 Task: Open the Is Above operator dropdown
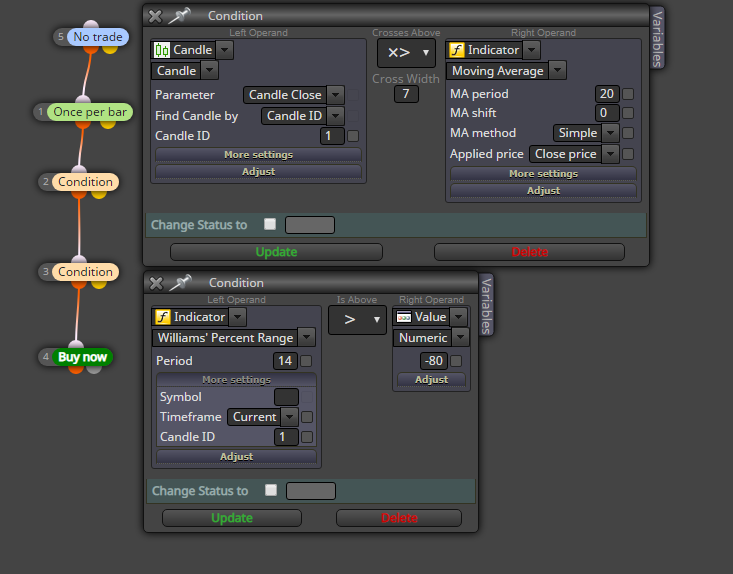(x=357, y=320)
